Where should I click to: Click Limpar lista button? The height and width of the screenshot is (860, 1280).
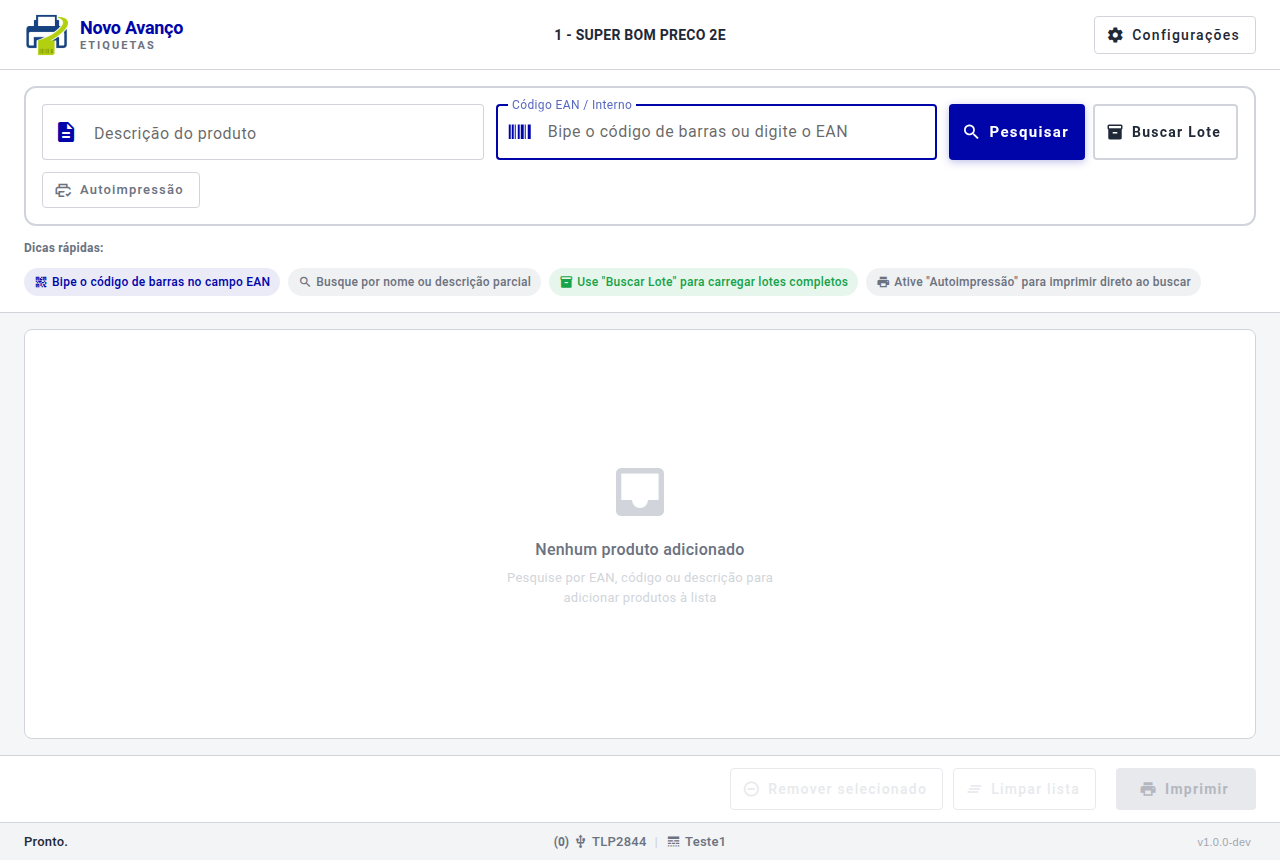1024,789
